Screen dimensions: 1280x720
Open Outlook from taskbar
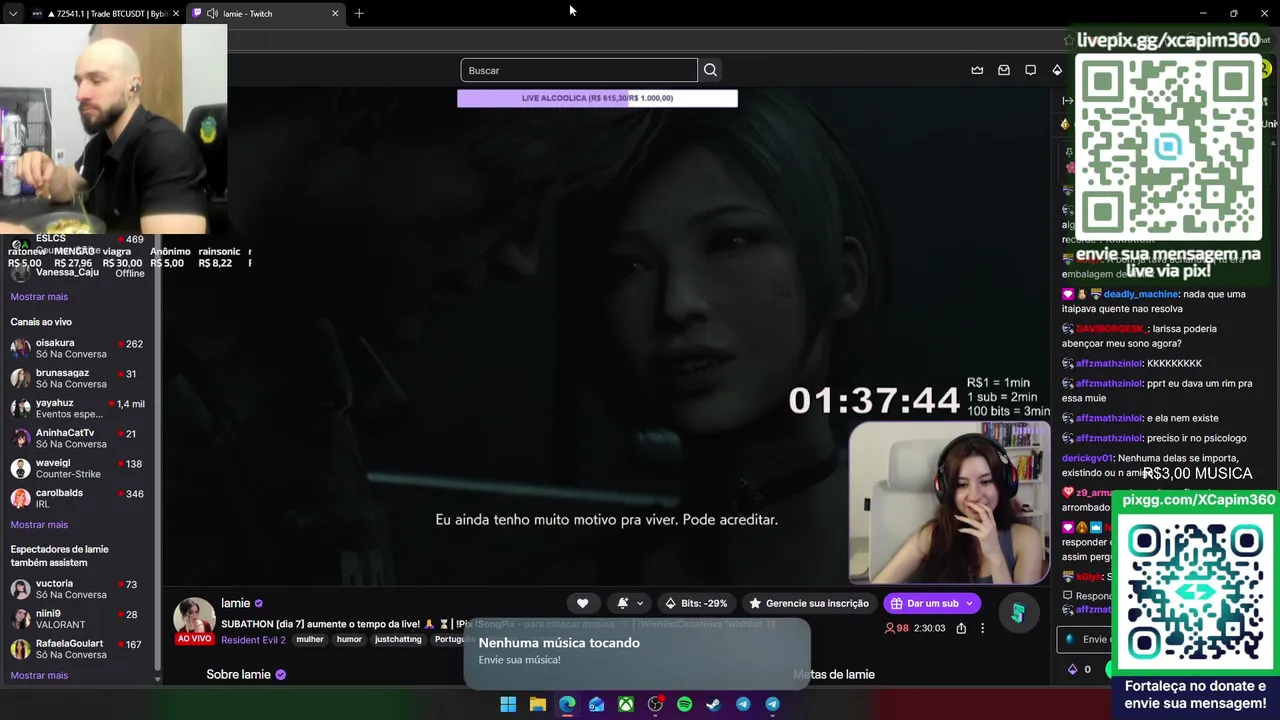pyautogui.click(x=596, y=704)
